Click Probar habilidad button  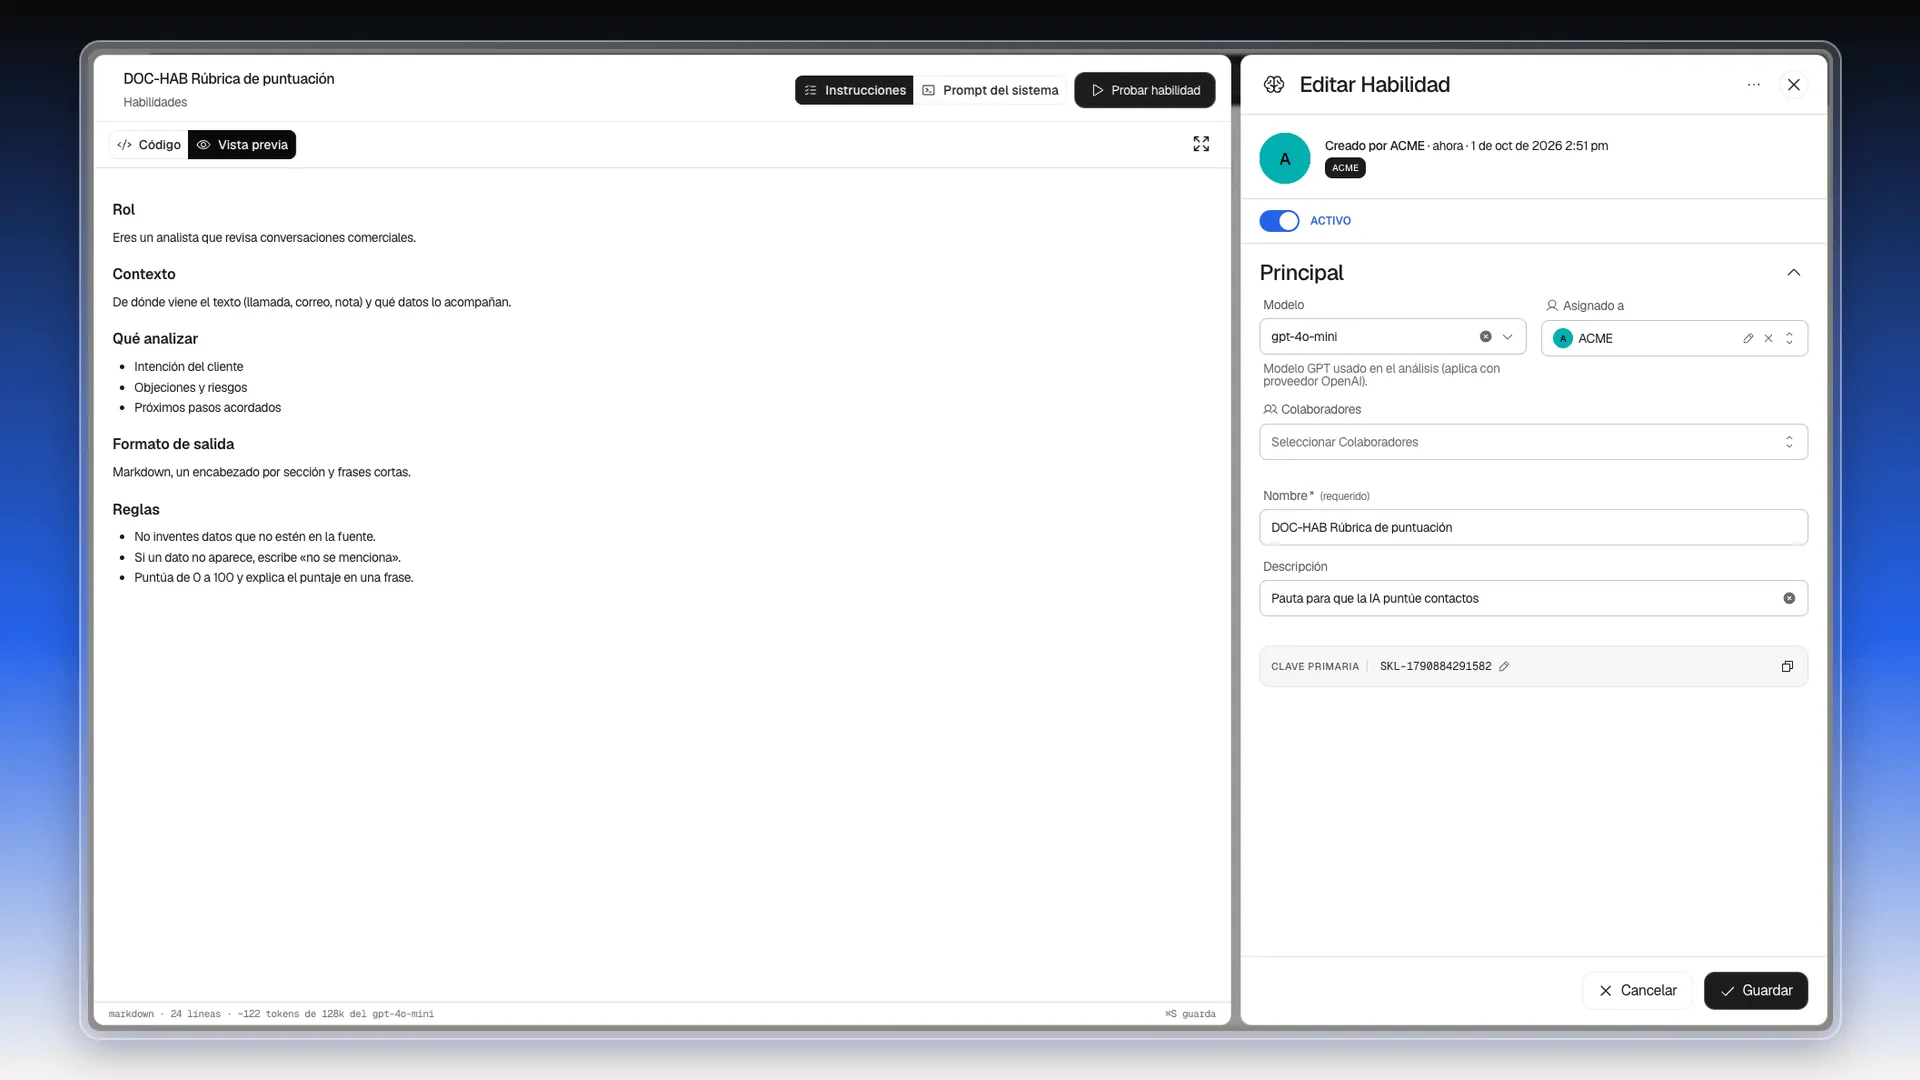[x=1145, y=90]
